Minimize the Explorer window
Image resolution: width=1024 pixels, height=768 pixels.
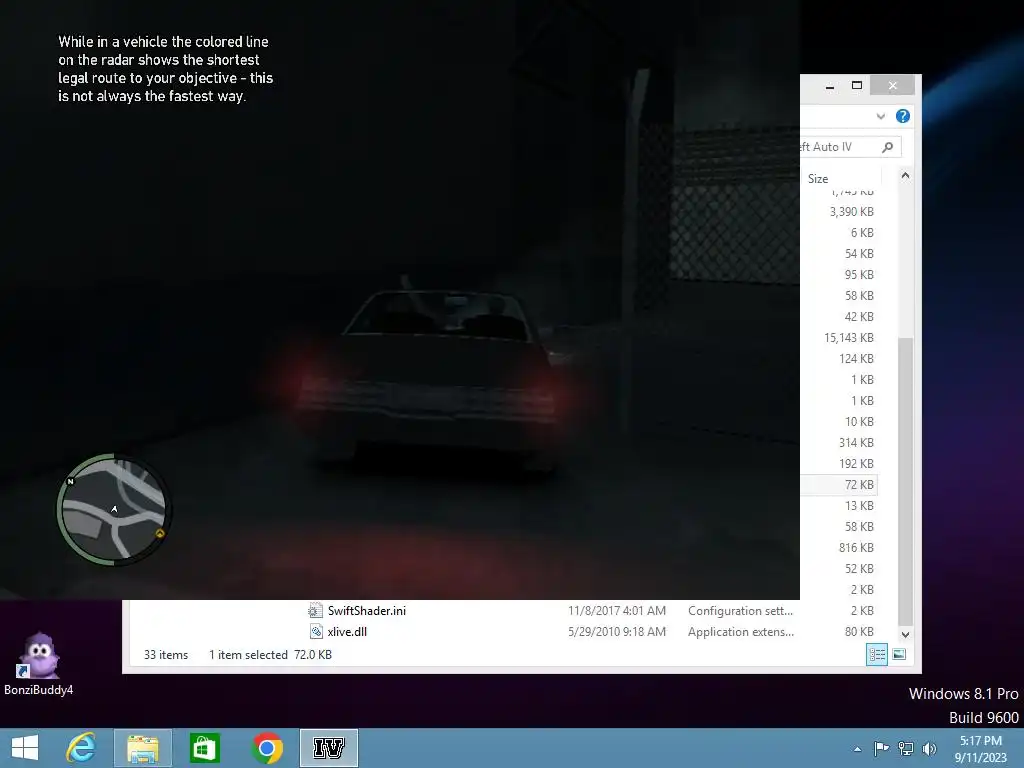click(829, 86)
